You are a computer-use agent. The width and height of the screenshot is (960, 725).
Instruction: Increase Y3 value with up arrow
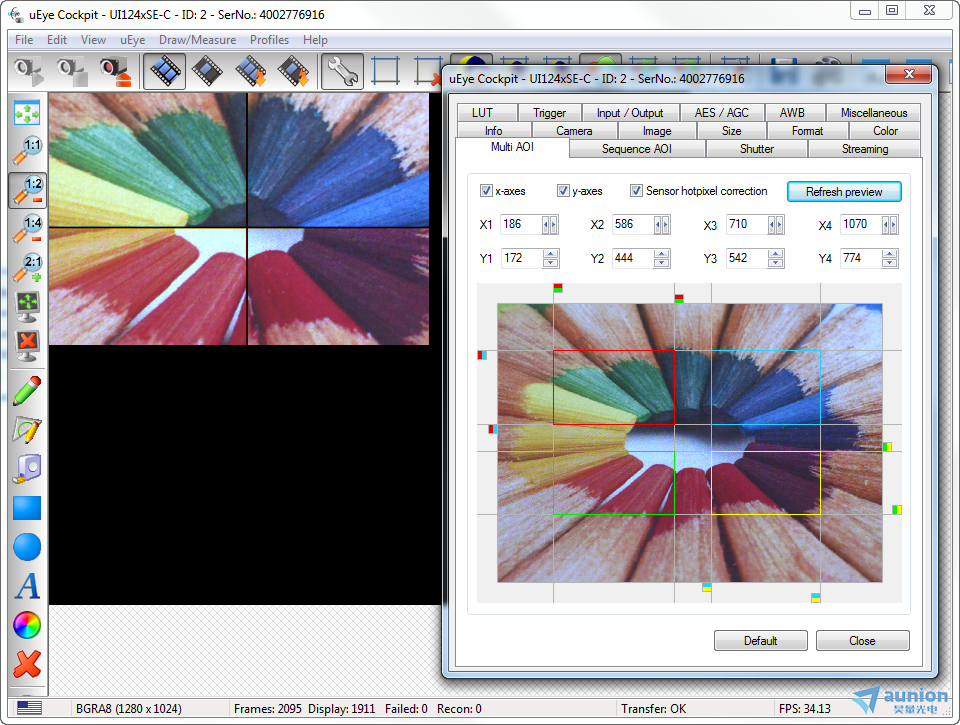[x=776, y=254]
